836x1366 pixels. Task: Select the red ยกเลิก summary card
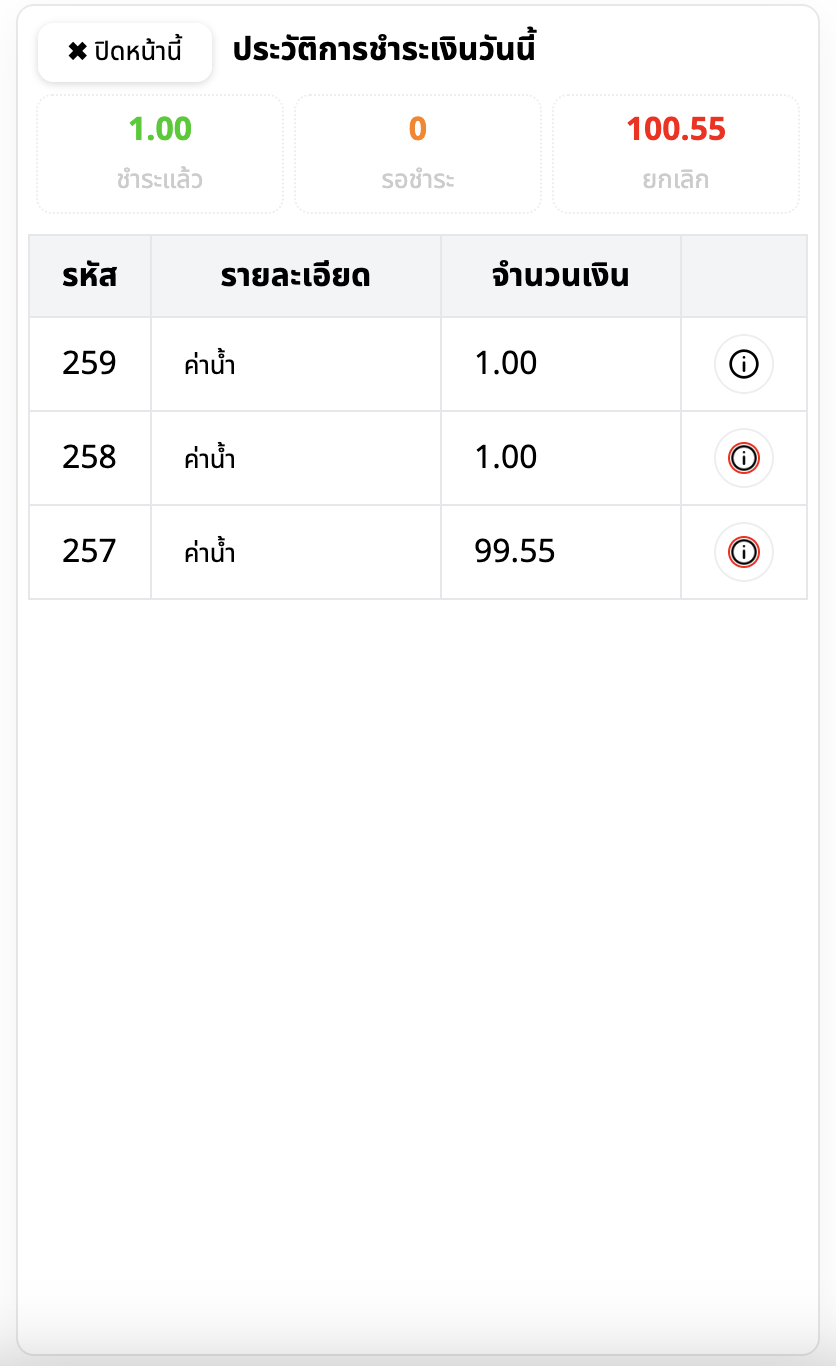[x=676, y=154]
